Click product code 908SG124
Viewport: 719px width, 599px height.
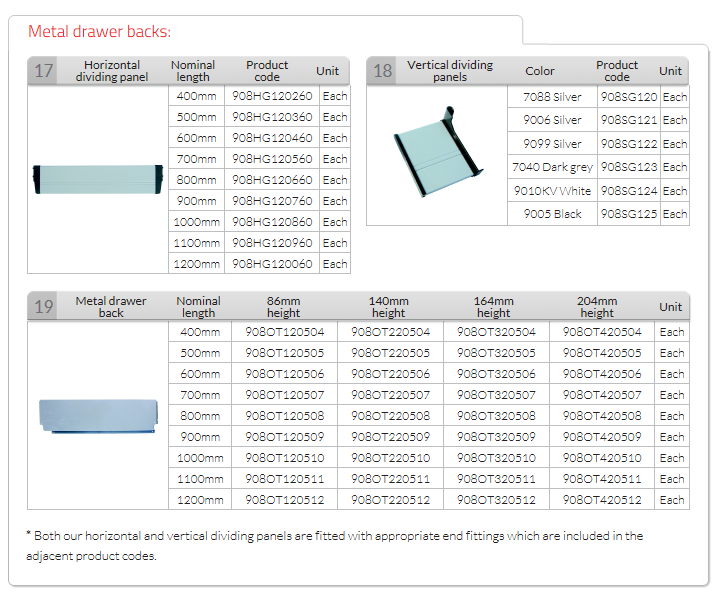[x=629, y=191]
